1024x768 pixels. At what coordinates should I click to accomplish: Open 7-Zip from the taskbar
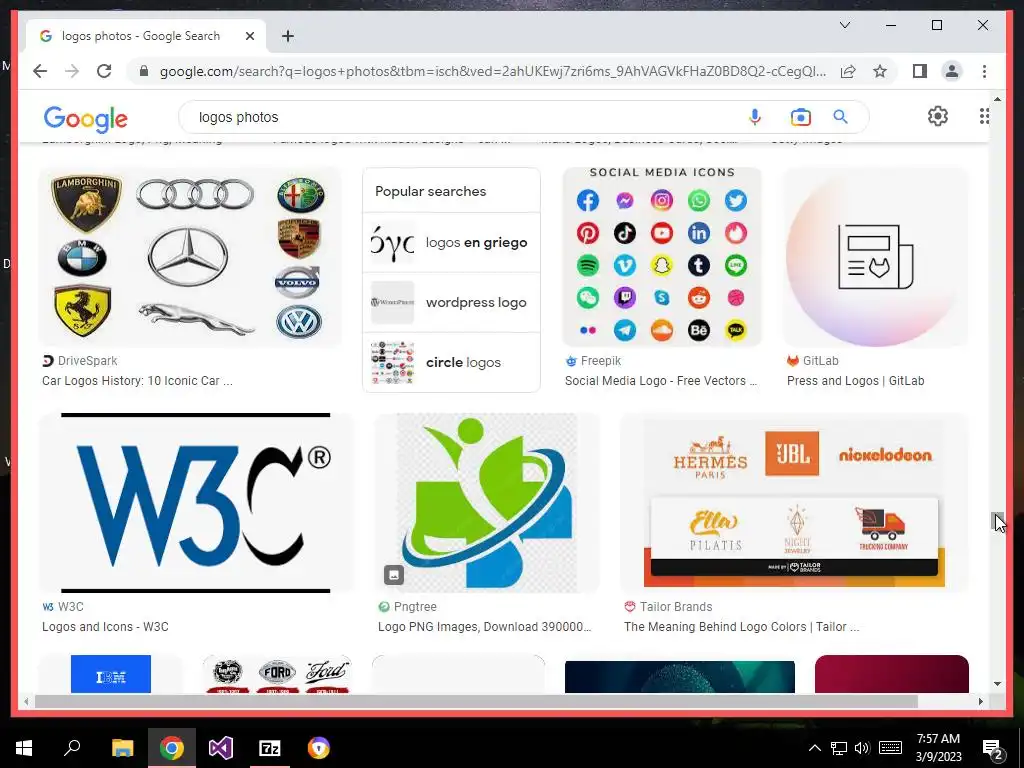(x=270, y=748)
